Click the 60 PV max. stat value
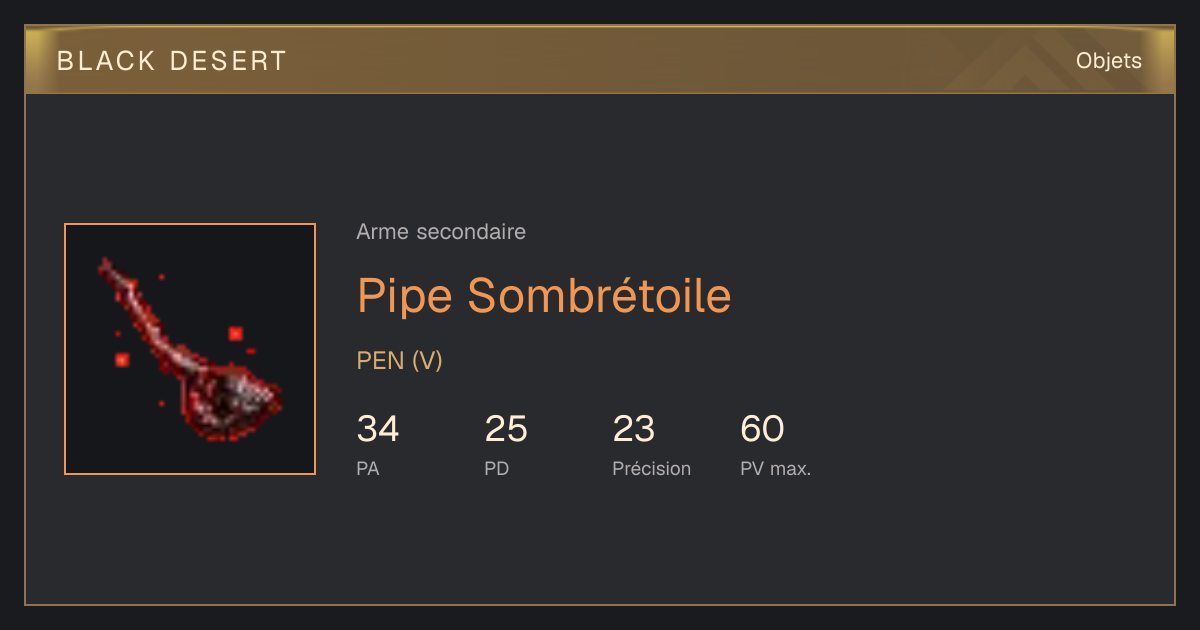 (x=762, y=429)
